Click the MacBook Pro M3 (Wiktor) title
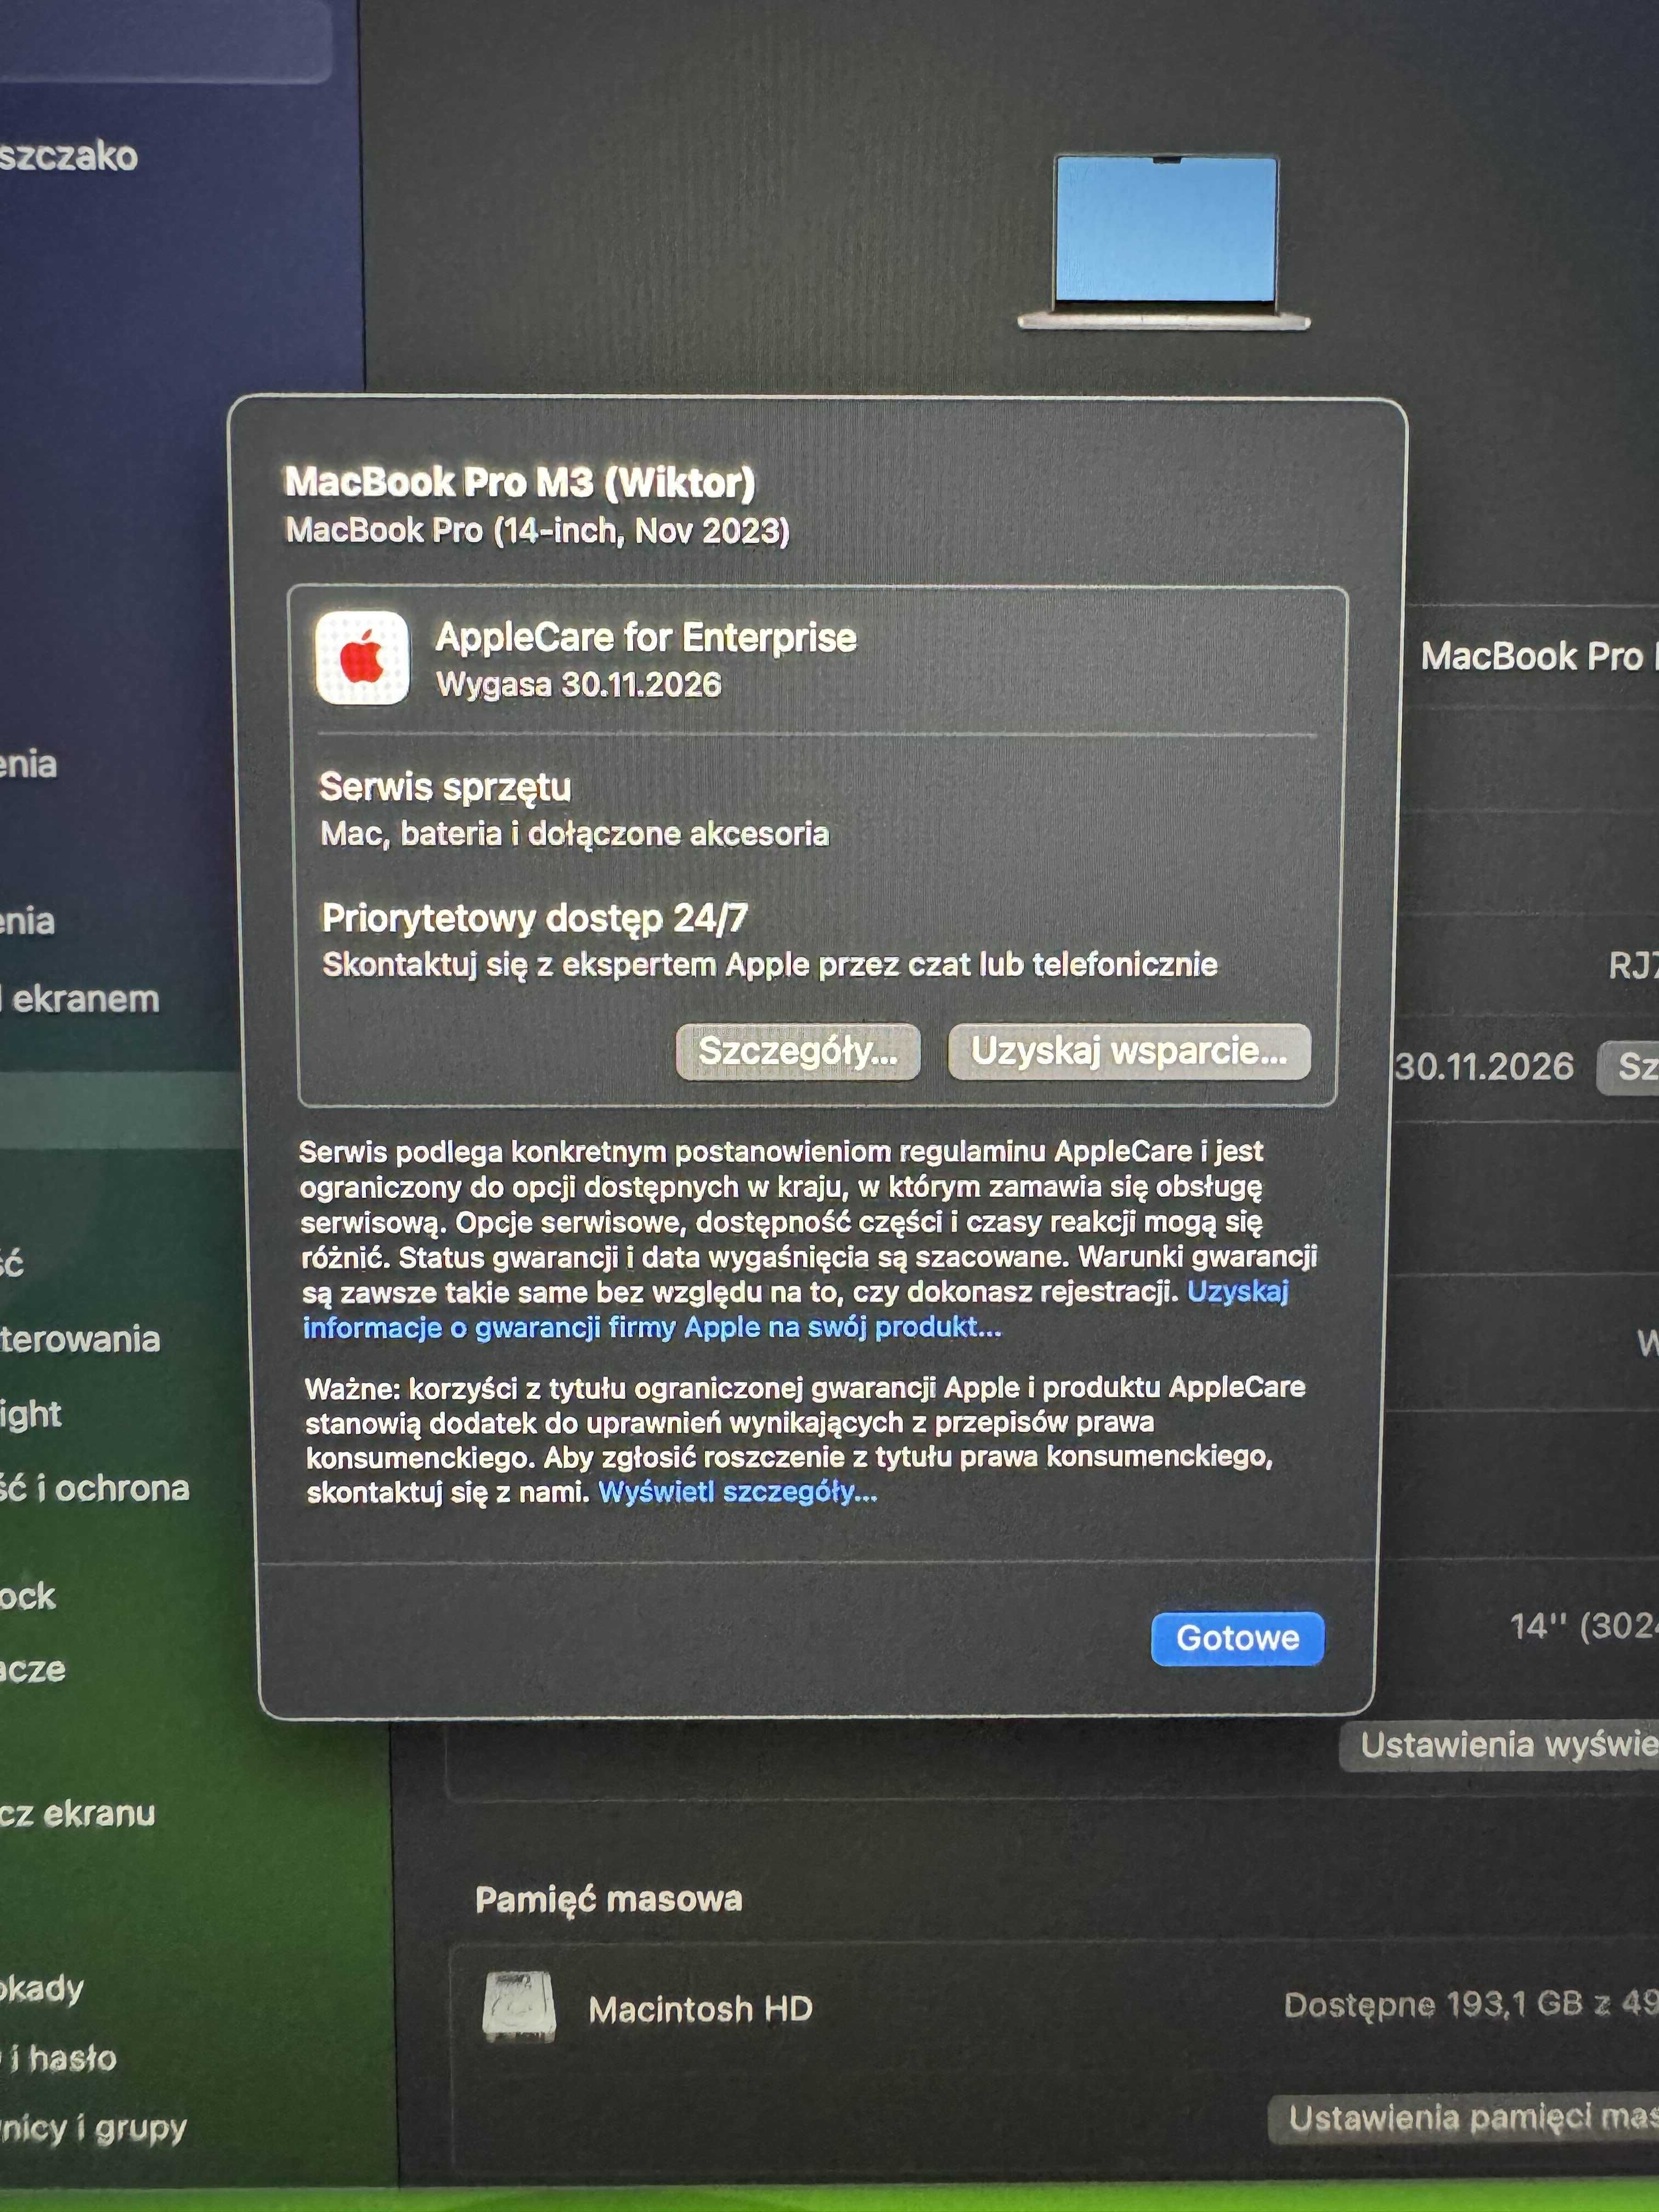 (x=520, y=482)
